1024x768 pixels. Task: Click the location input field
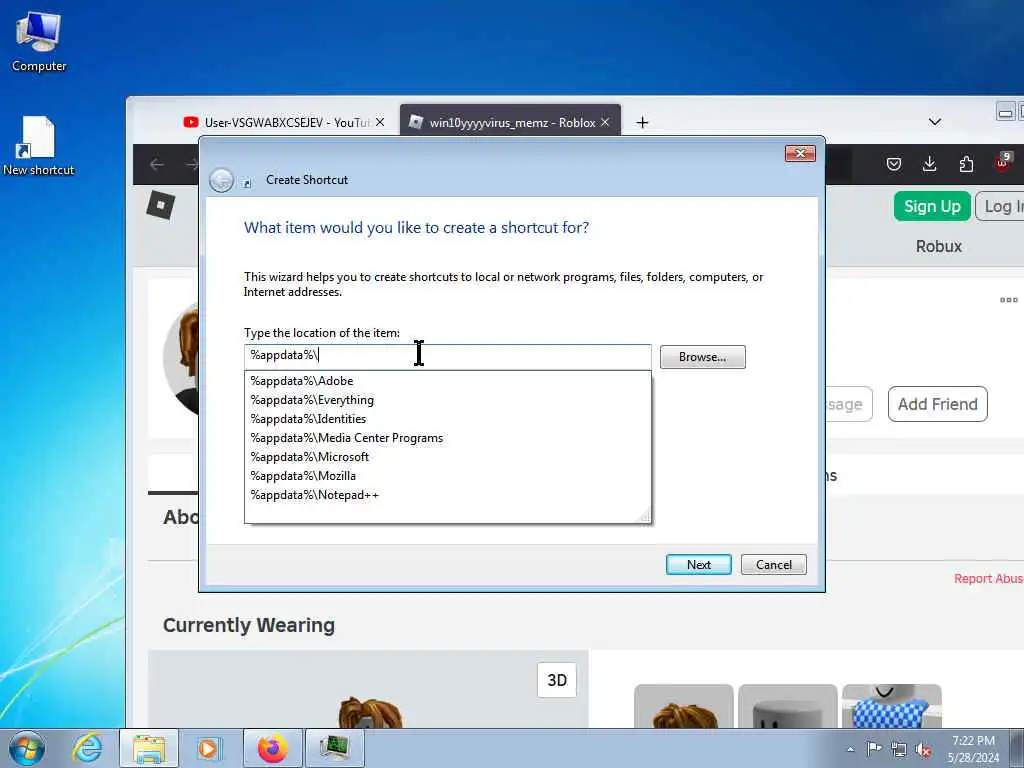(x=447, y=356)
